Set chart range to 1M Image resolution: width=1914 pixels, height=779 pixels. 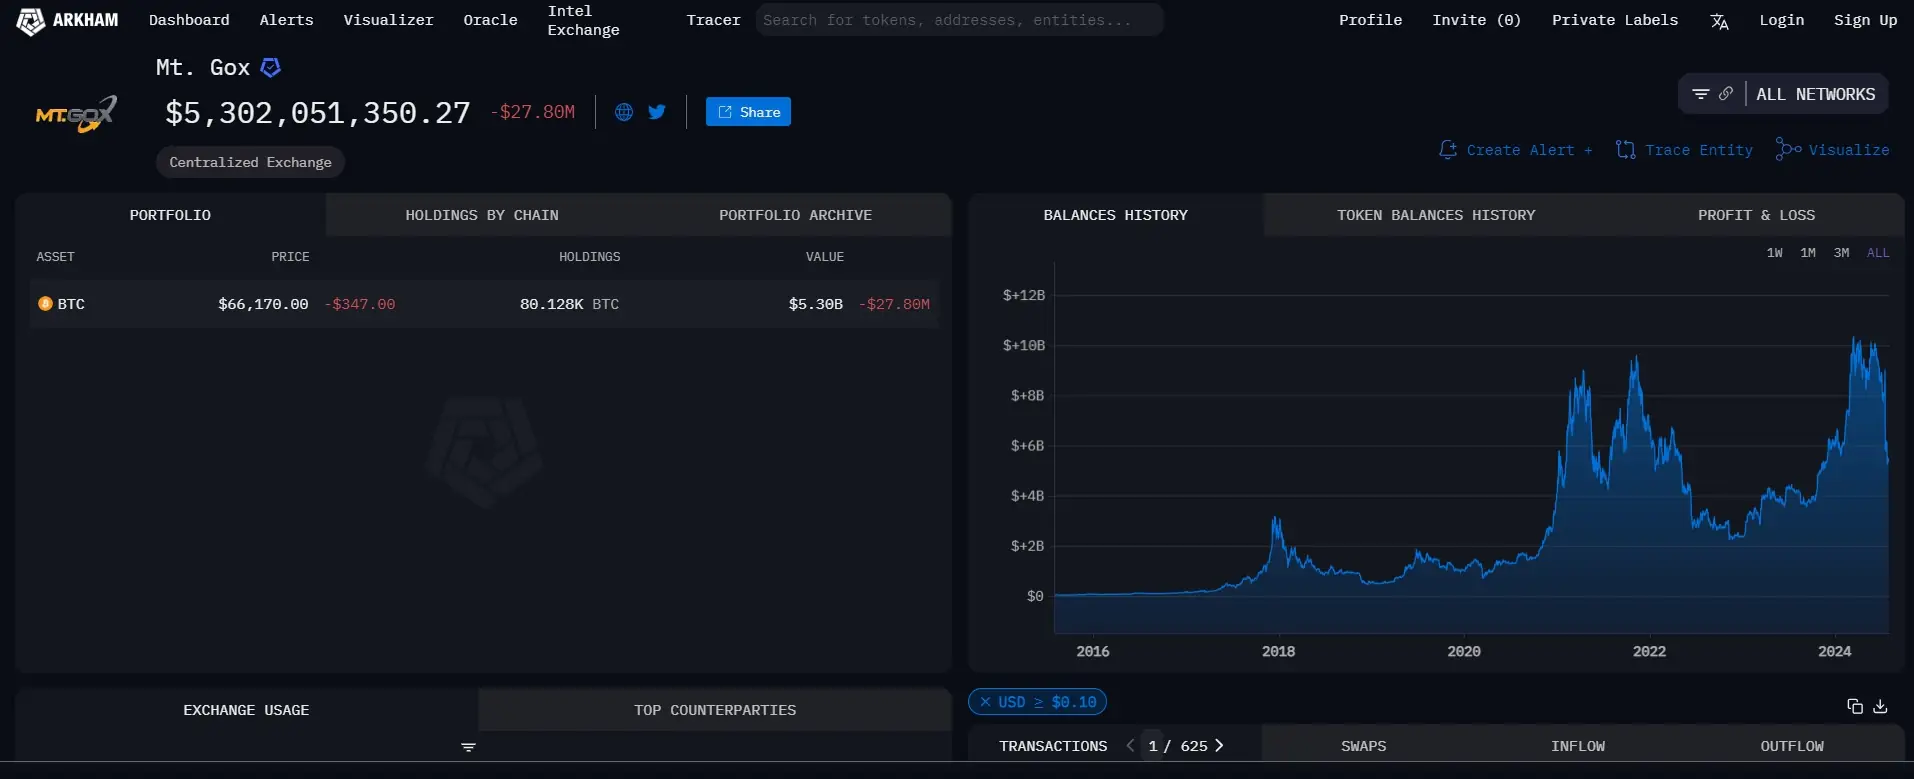point(1808,253)
